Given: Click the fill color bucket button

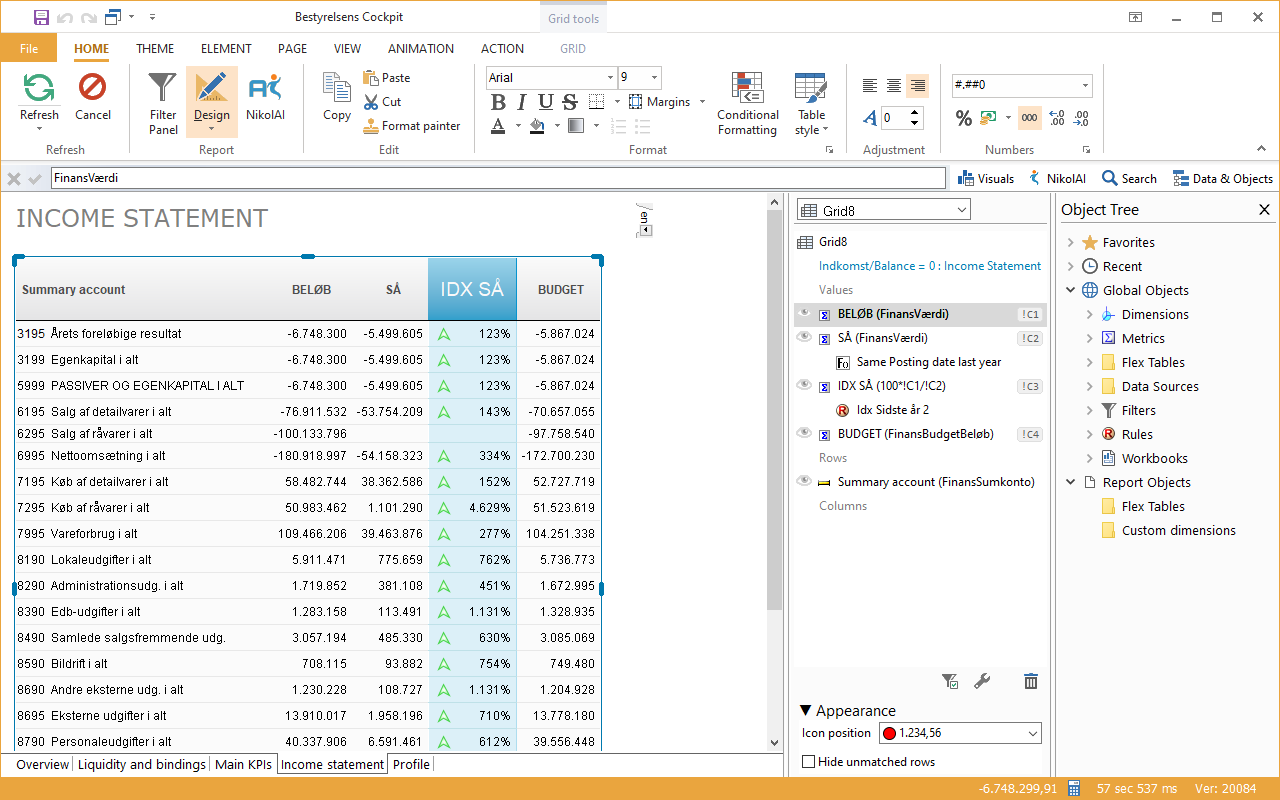Looking at the screenshot, I should (537, 126).
